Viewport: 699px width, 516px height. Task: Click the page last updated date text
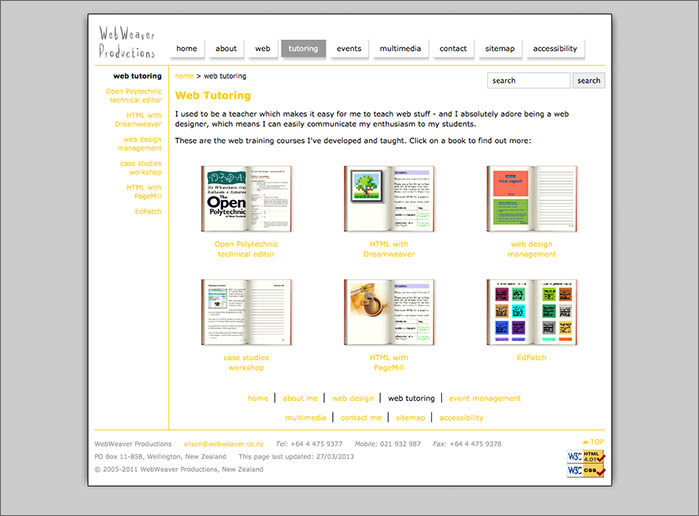(x=296, y=457)
